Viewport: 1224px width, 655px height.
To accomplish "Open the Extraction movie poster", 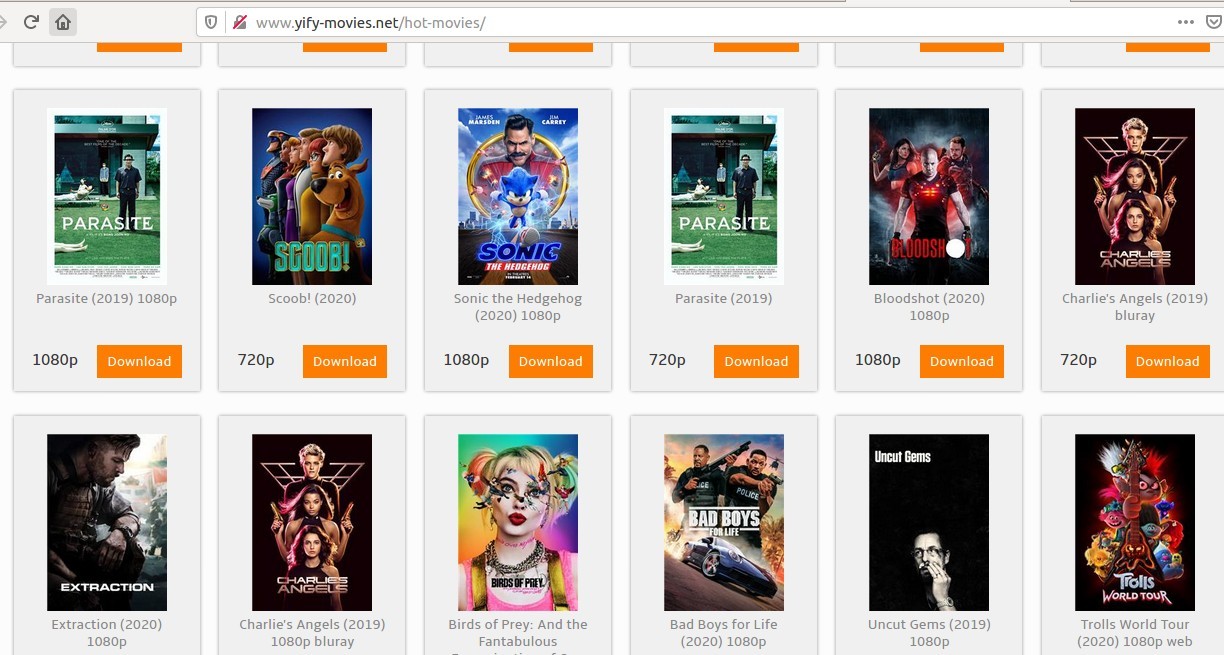I will click(107, 522).
